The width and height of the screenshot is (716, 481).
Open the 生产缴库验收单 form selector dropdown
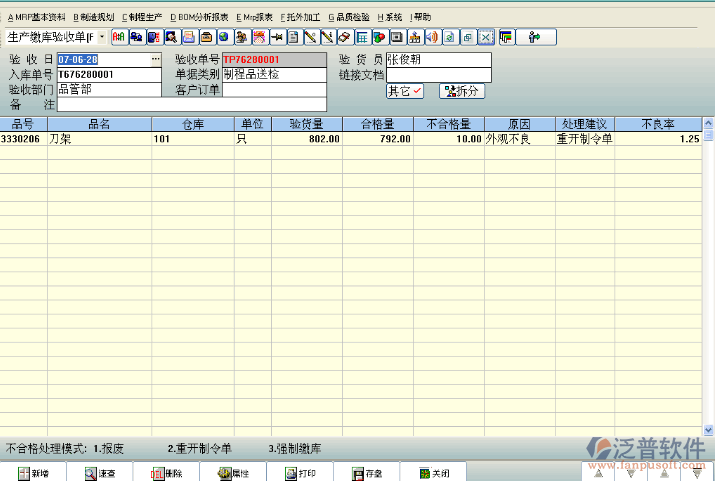pyautogui.click(x=102, y=37)
